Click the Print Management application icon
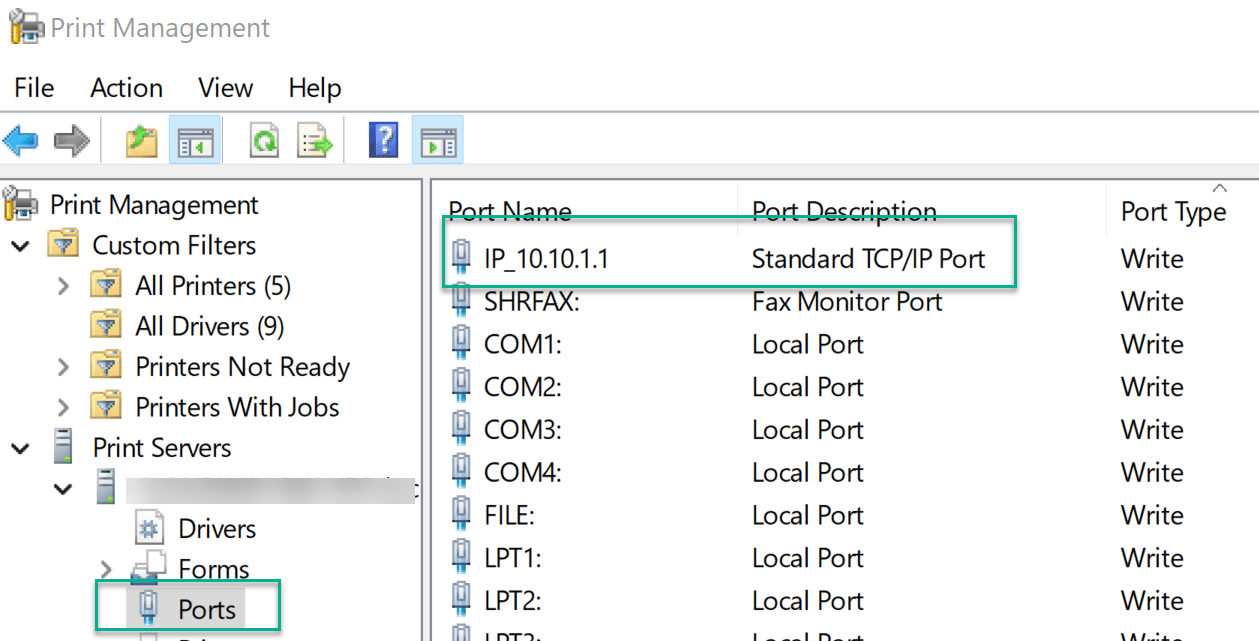The image size is (1259, 641). point(24,27)
